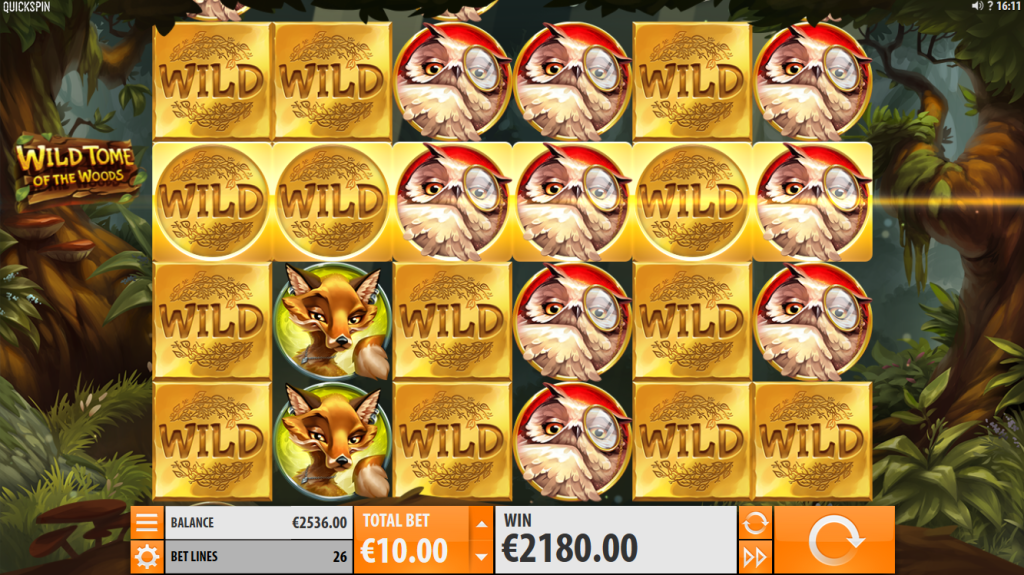Click the Total Bet €10.00 panel

[x=411, y=540]
